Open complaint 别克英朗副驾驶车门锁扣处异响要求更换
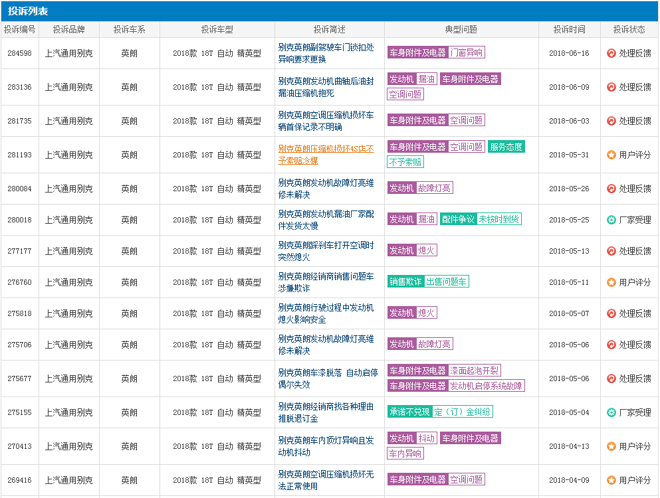Viewport: 660px width, 498px height. 326,53
